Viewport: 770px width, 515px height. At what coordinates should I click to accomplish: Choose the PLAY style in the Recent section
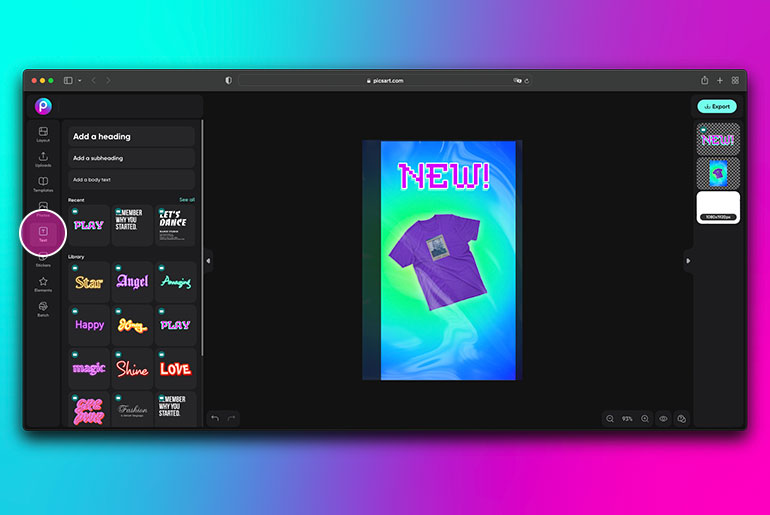pos(89,225)
